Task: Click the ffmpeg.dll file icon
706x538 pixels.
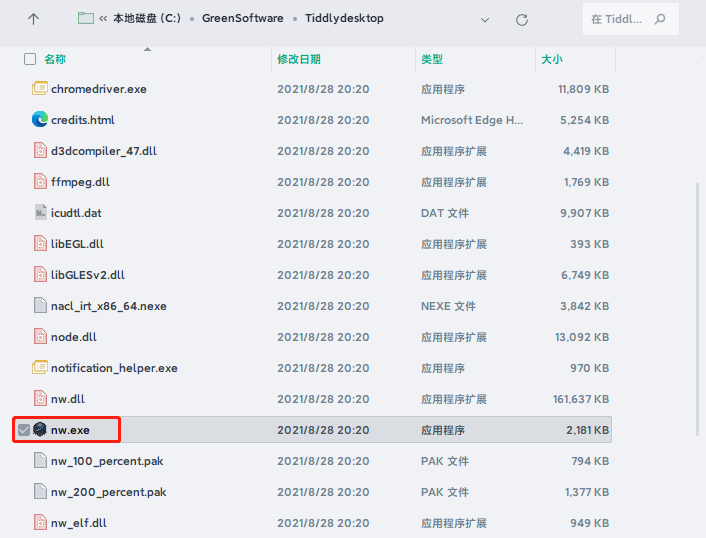Action: tap(40, 181)
